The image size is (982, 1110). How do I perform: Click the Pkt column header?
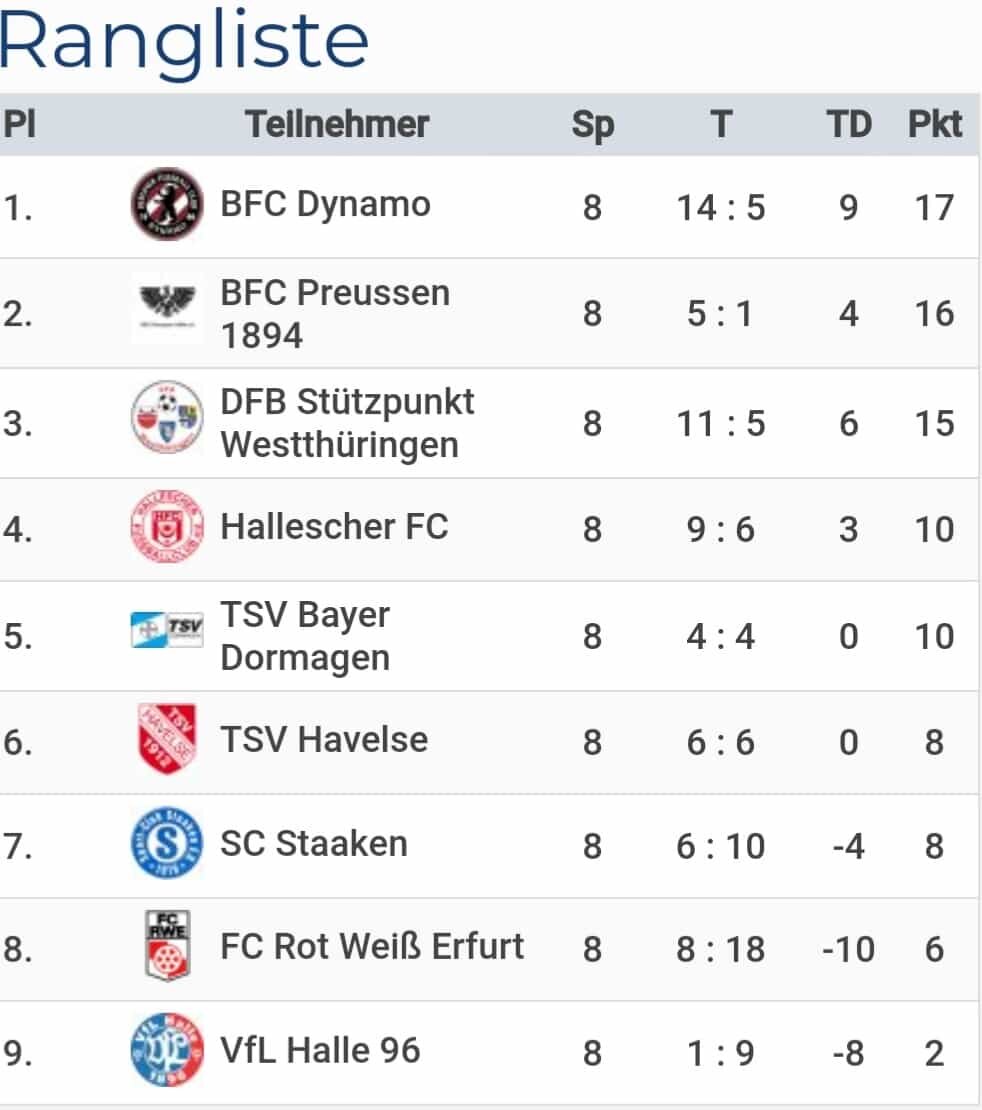pyautogui.click(x=935, y=125)
